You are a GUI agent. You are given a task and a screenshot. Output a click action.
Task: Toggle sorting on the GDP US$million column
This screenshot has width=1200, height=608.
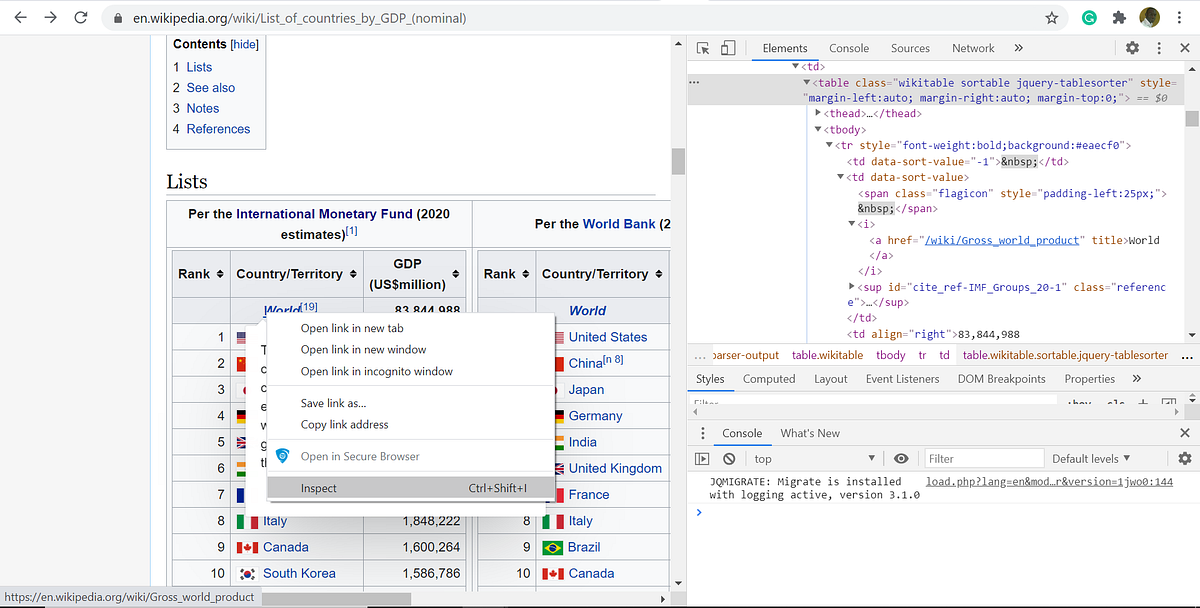tap(413, 273)
